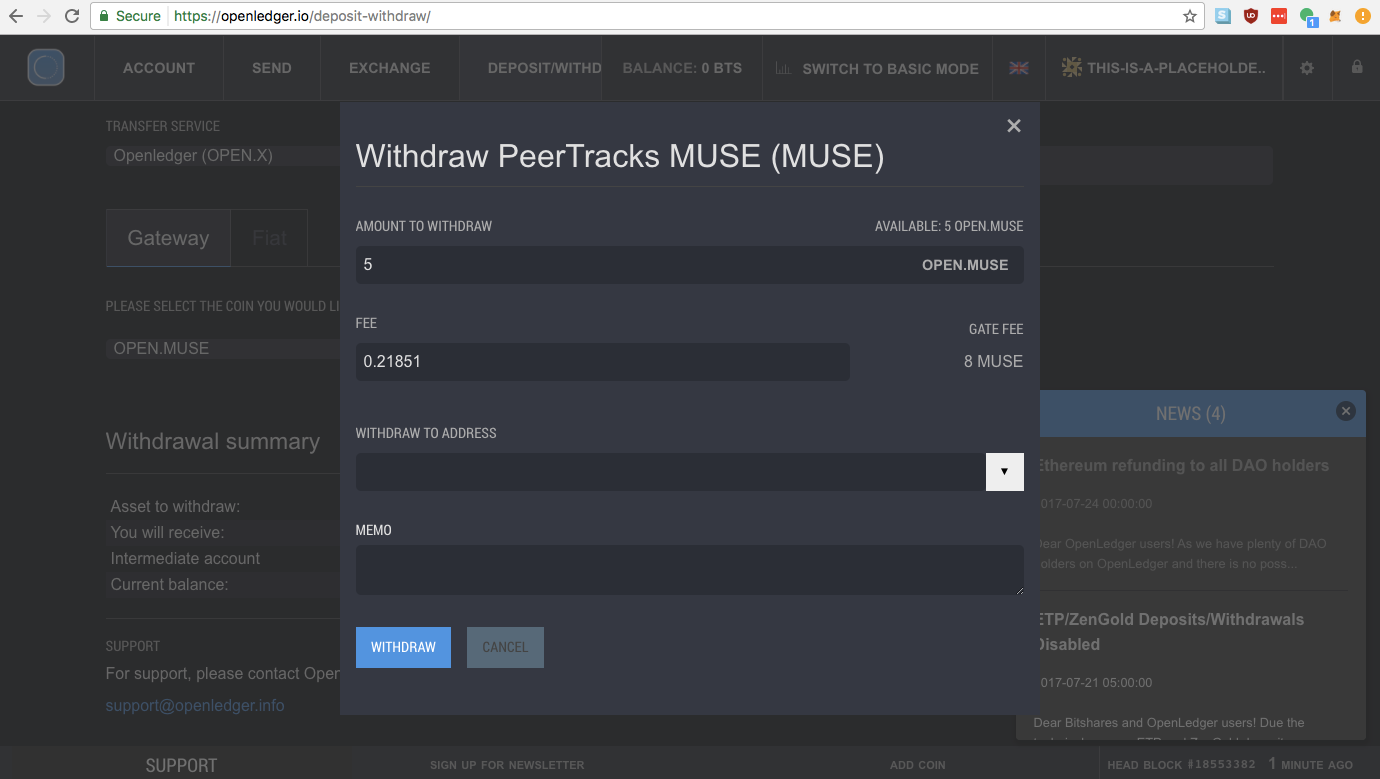The image size is (1380, 779).
Task: Dismiss the News panel using its X
Action: point(1346,411)
